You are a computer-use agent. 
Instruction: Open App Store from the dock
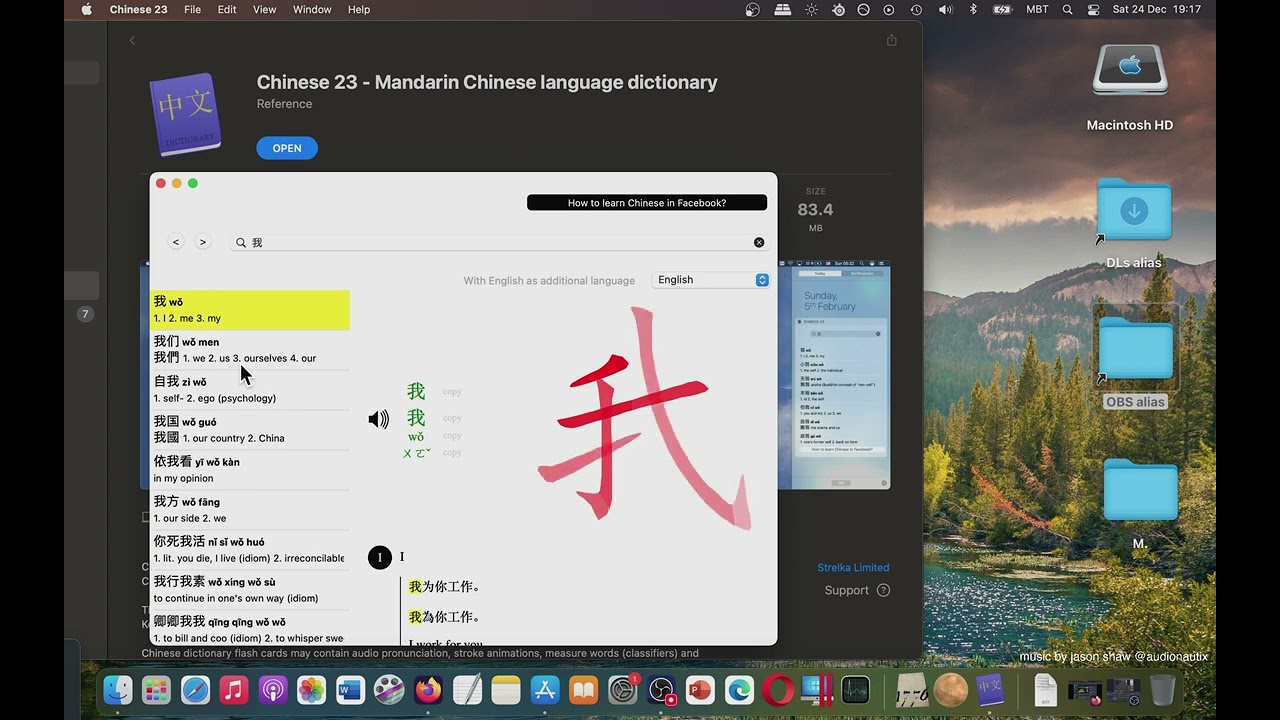pyautogui.click(x=545, y=690)
